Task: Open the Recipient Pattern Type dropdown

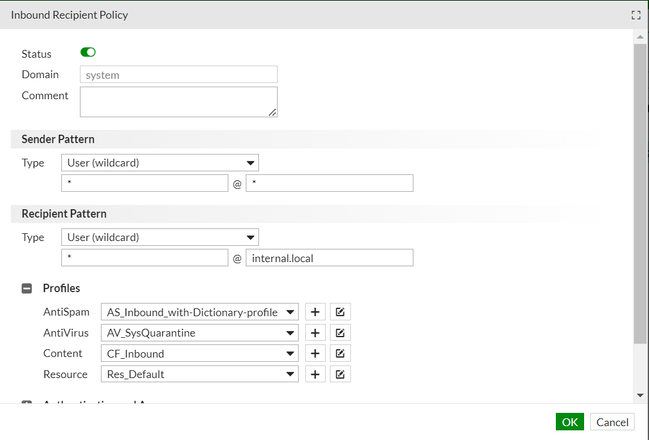Action: [x=160, y=237]
